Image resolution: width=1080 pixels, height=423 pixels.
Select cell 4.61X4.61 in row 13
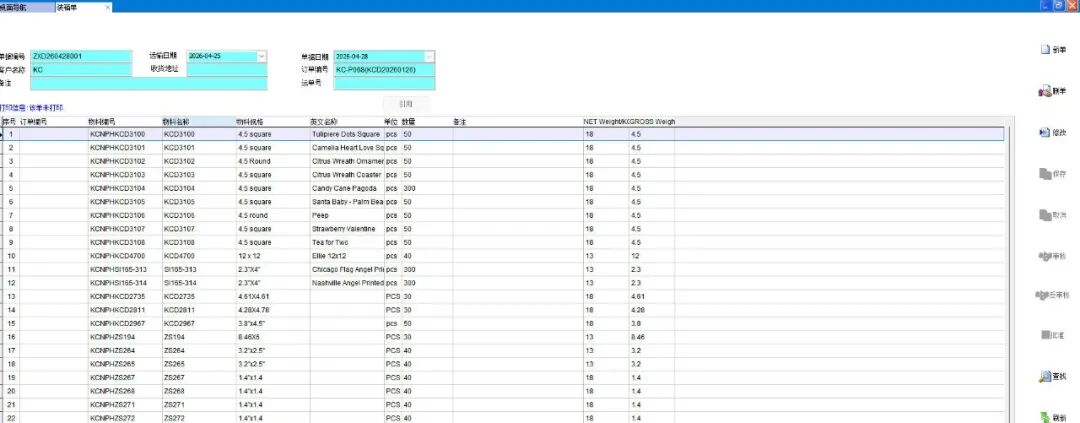[273, 296]
